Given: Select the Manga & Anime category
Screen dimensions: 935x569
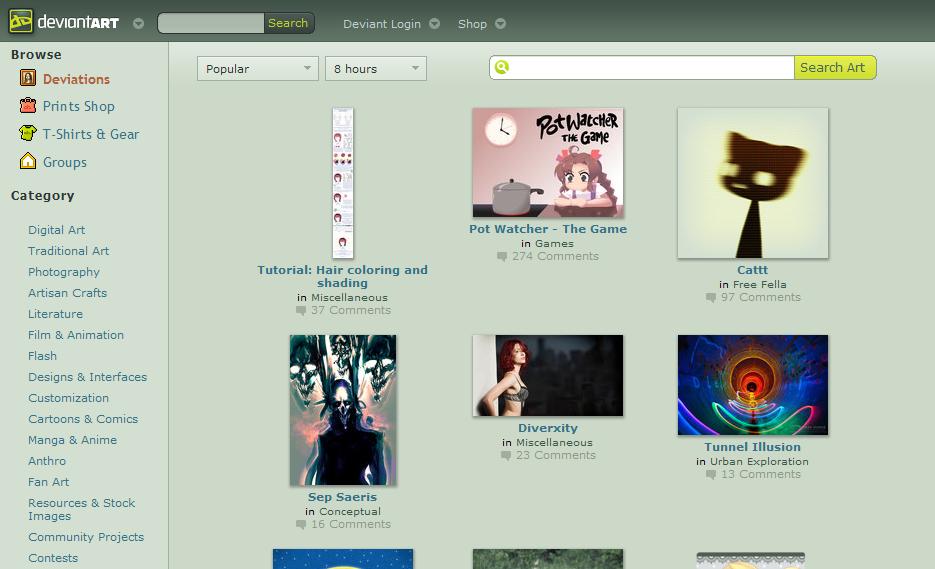Looking at the screenshot, I should pyautogui.click(x=72, y=440).
